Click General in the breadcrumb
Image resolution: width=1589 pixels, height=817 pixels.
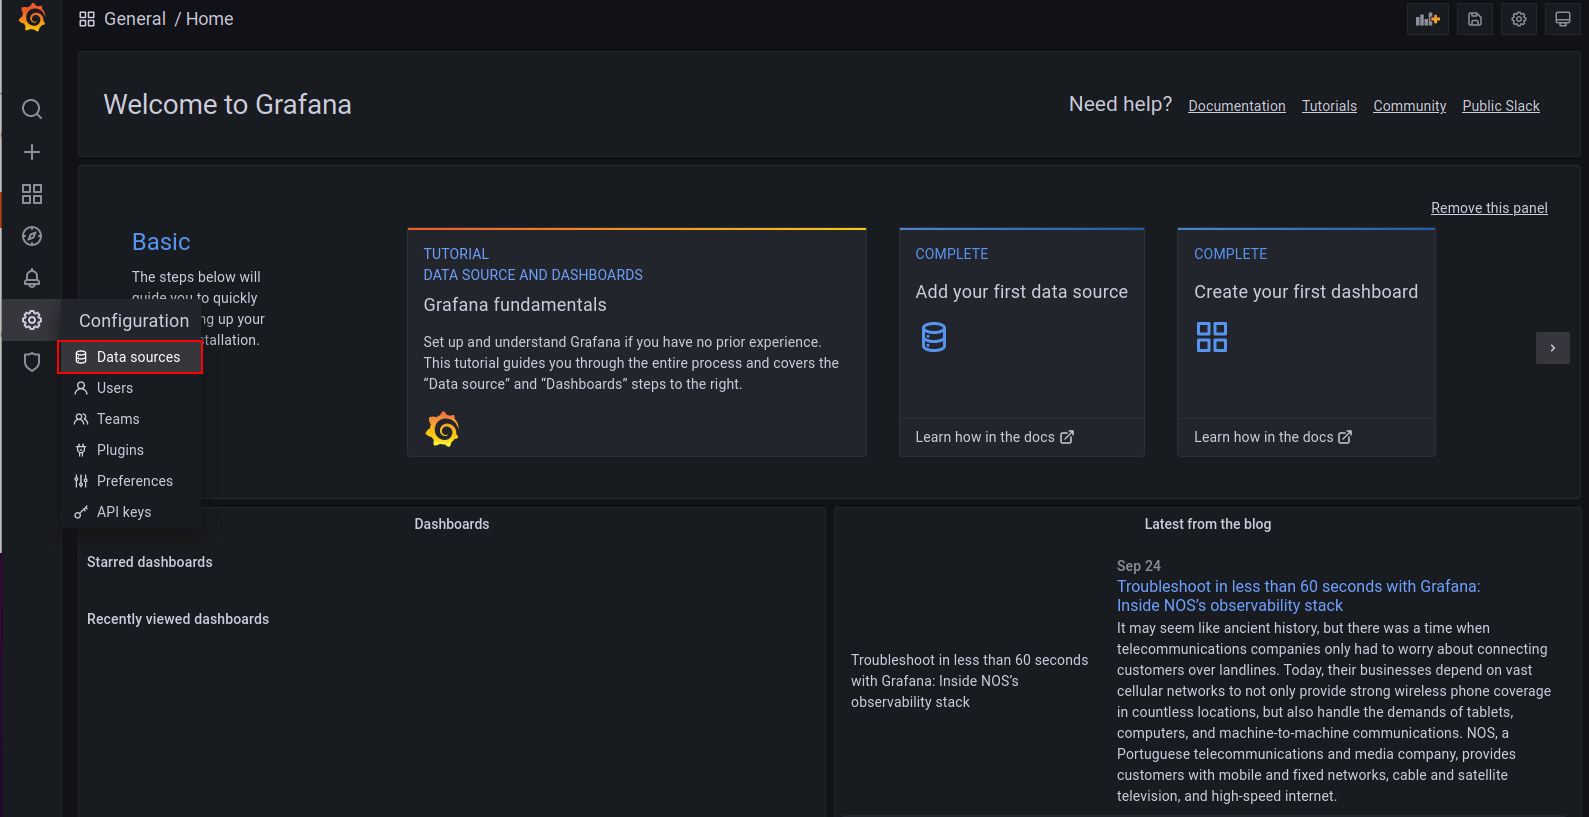pyautogui.click(x=135, y=19)
